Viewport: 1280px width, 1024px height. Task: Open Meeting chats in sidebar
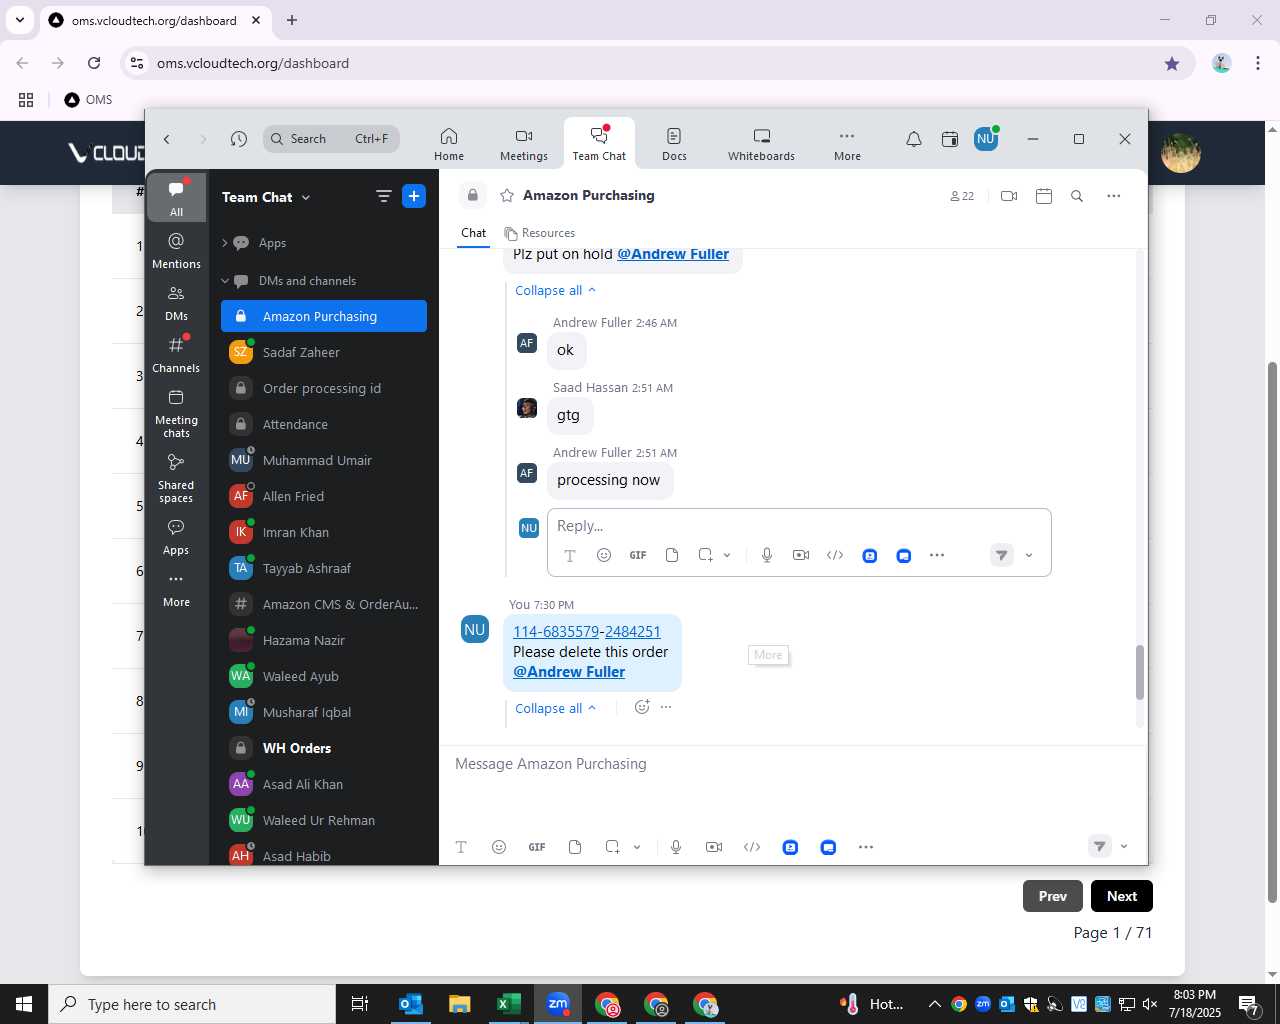tap(176, 413)
